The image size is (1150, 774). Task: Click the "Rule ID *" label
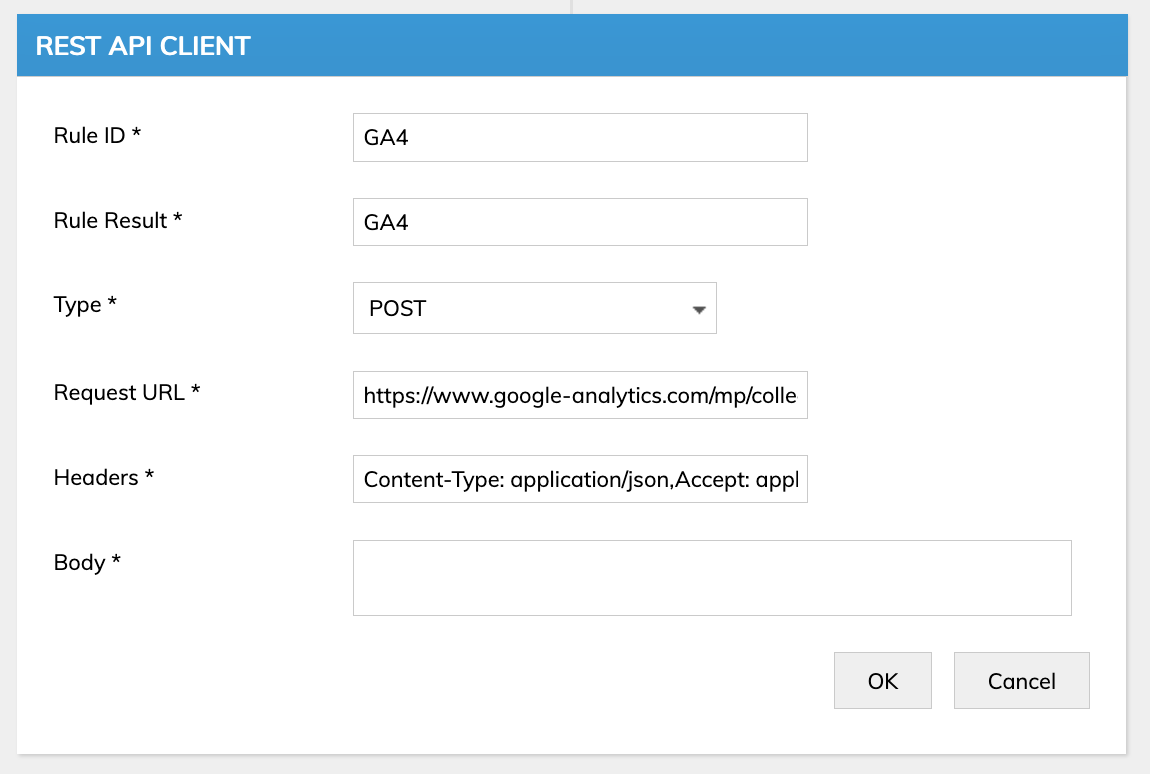click(97, 136)
